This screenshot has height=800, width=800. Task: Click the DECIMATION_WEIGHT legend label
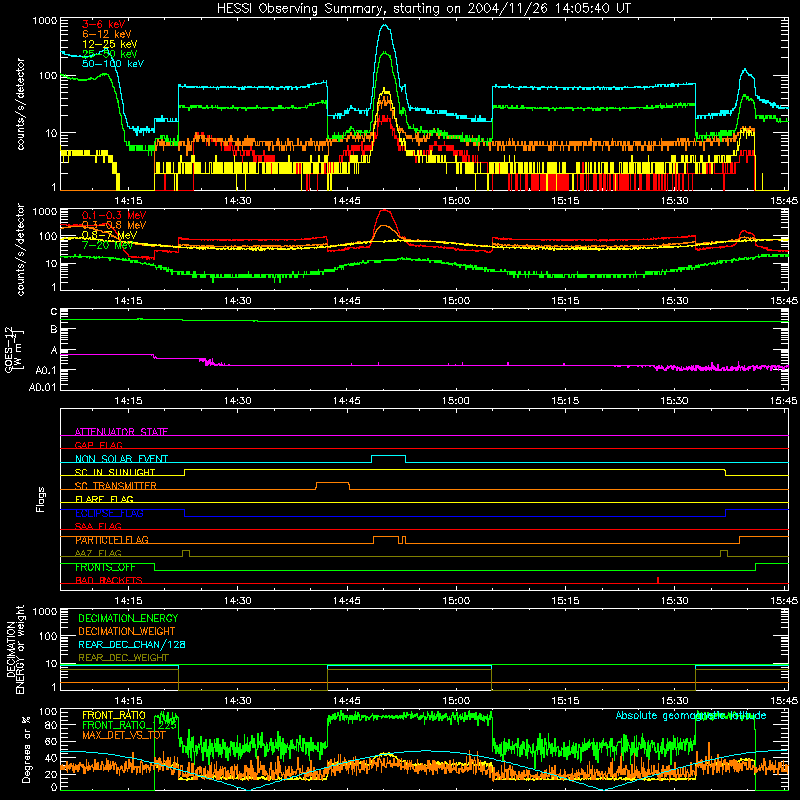127,631
